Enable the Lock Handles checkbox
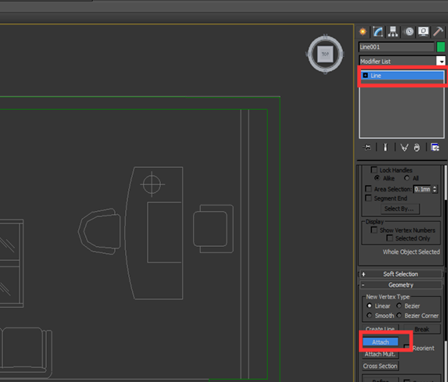 coord(374,170)
